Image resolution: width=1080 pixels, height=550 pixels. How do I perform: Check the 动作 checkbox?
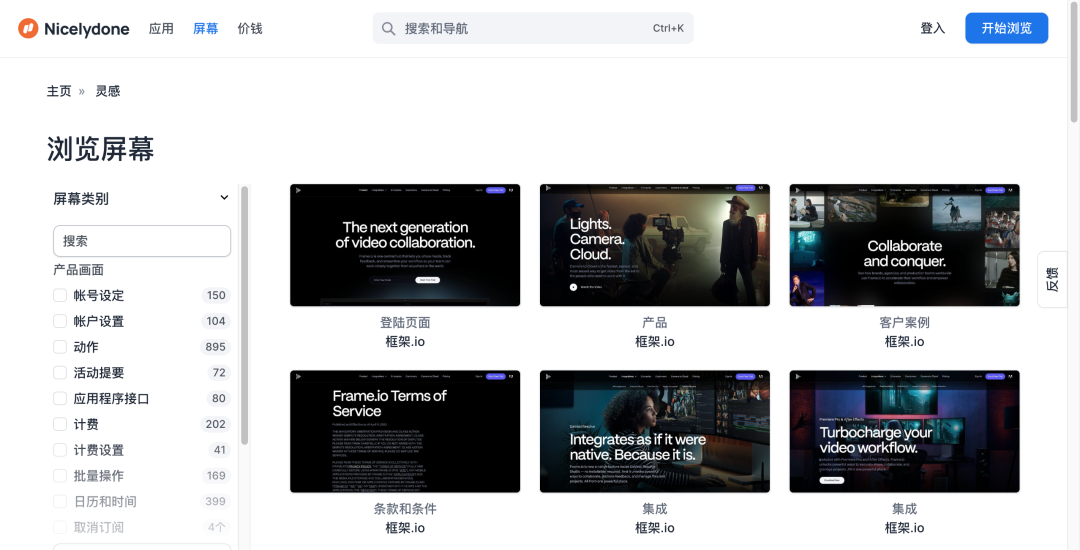tap(60, 347)
